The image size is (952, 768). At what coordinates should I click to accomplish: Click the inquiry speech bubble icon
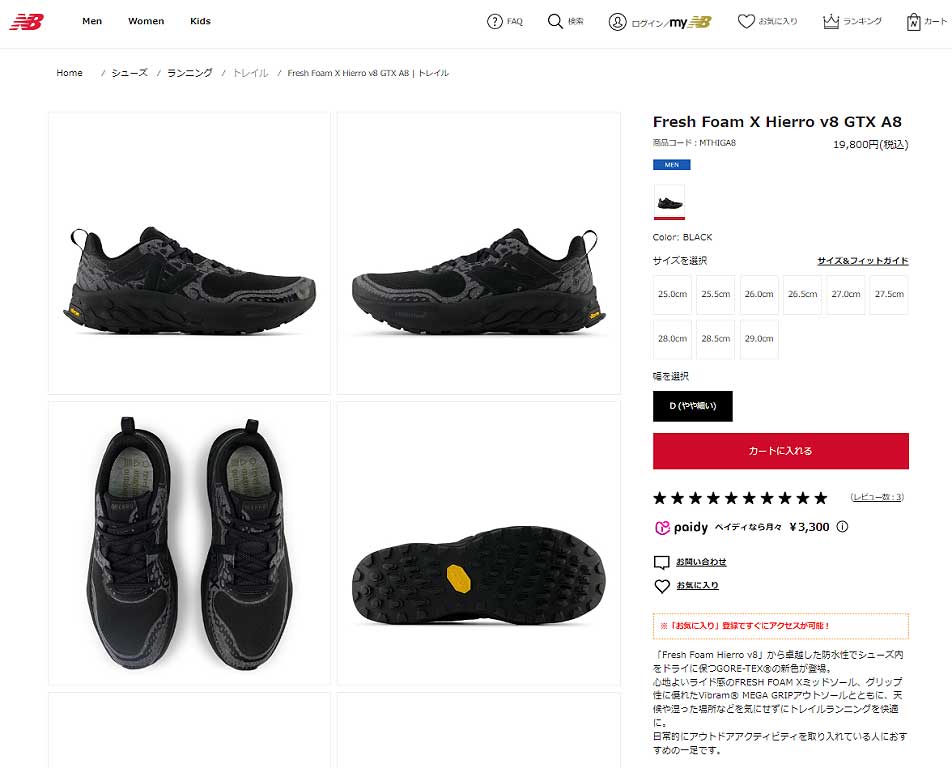[x=661, y=562]
